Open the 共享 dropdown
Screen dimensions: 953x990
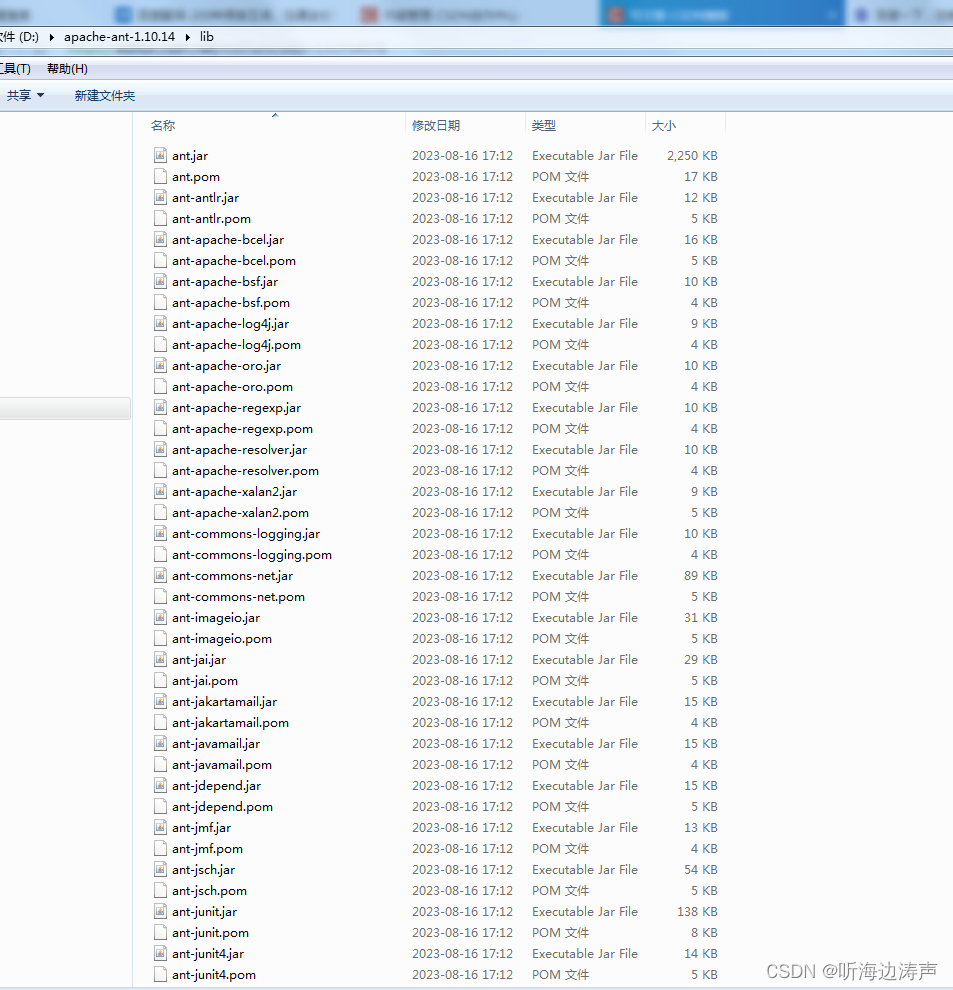pos(25,95)
